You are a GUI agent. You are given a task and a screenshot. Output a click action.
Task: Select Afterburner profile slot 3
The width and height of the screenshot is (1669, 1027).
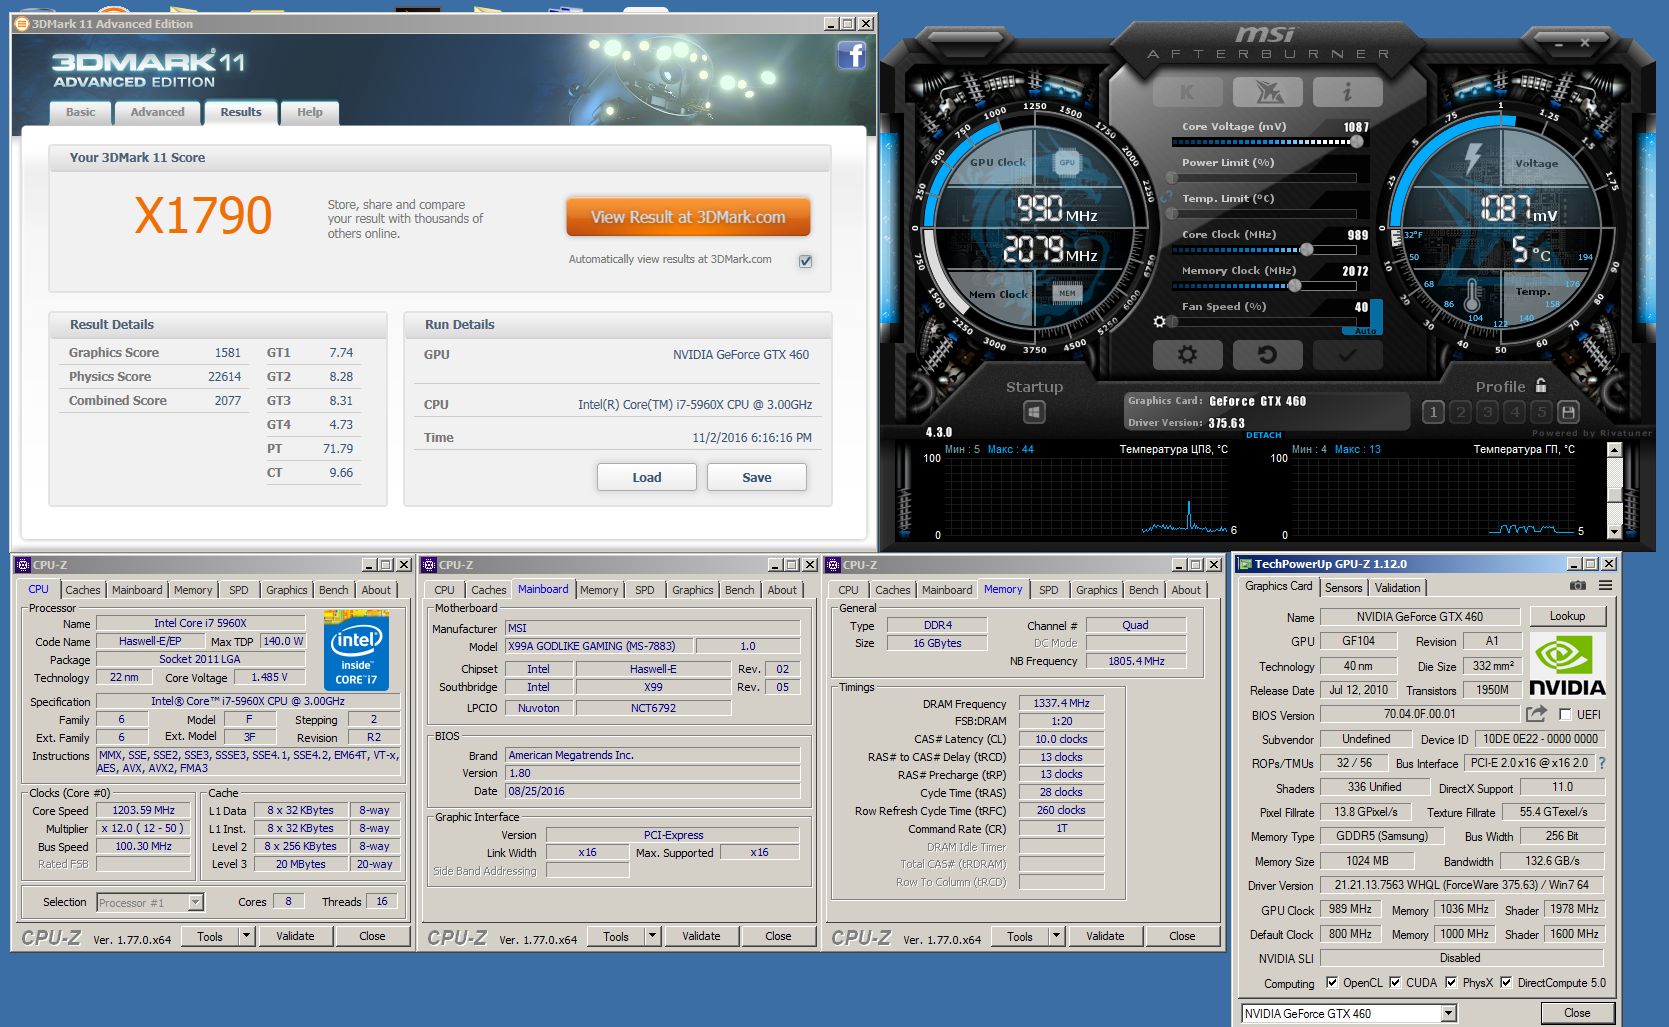click(1487, 412)
